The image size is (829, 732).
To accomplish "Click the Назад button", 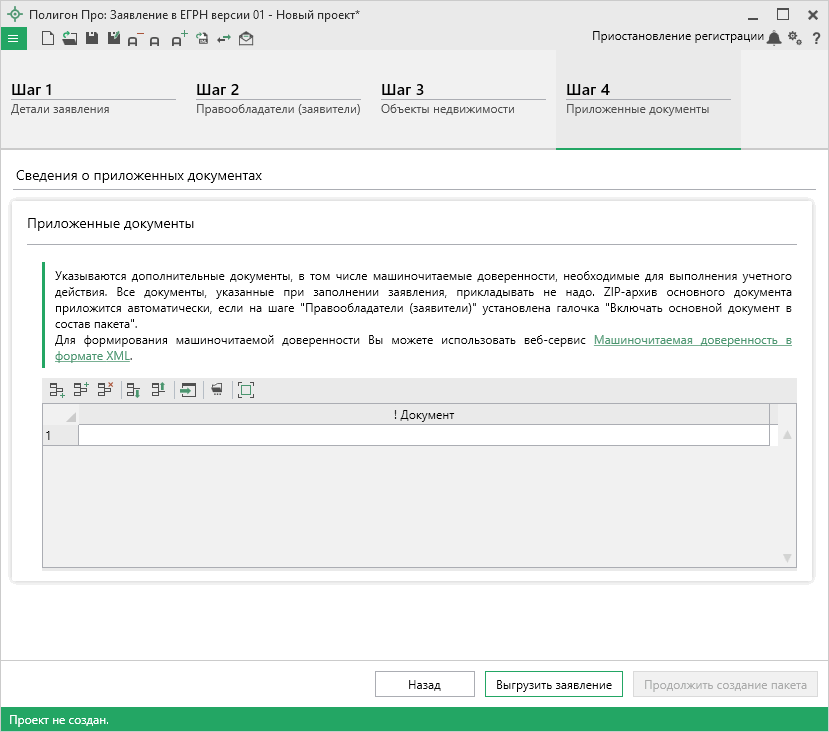I will (x=424, y=685).
